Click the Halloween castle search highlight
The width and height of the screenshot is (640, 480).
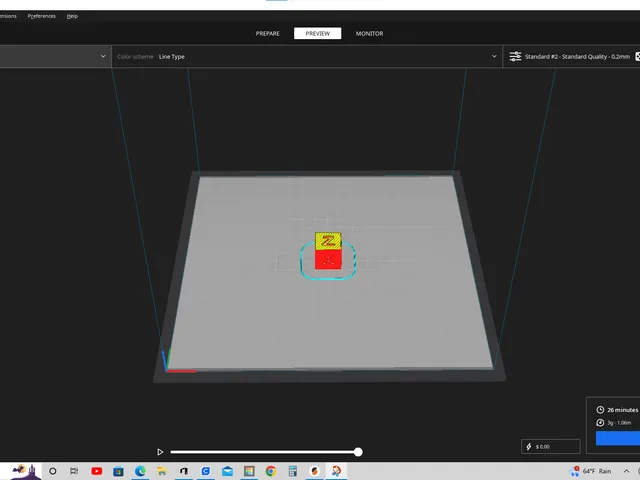point(24,471)
